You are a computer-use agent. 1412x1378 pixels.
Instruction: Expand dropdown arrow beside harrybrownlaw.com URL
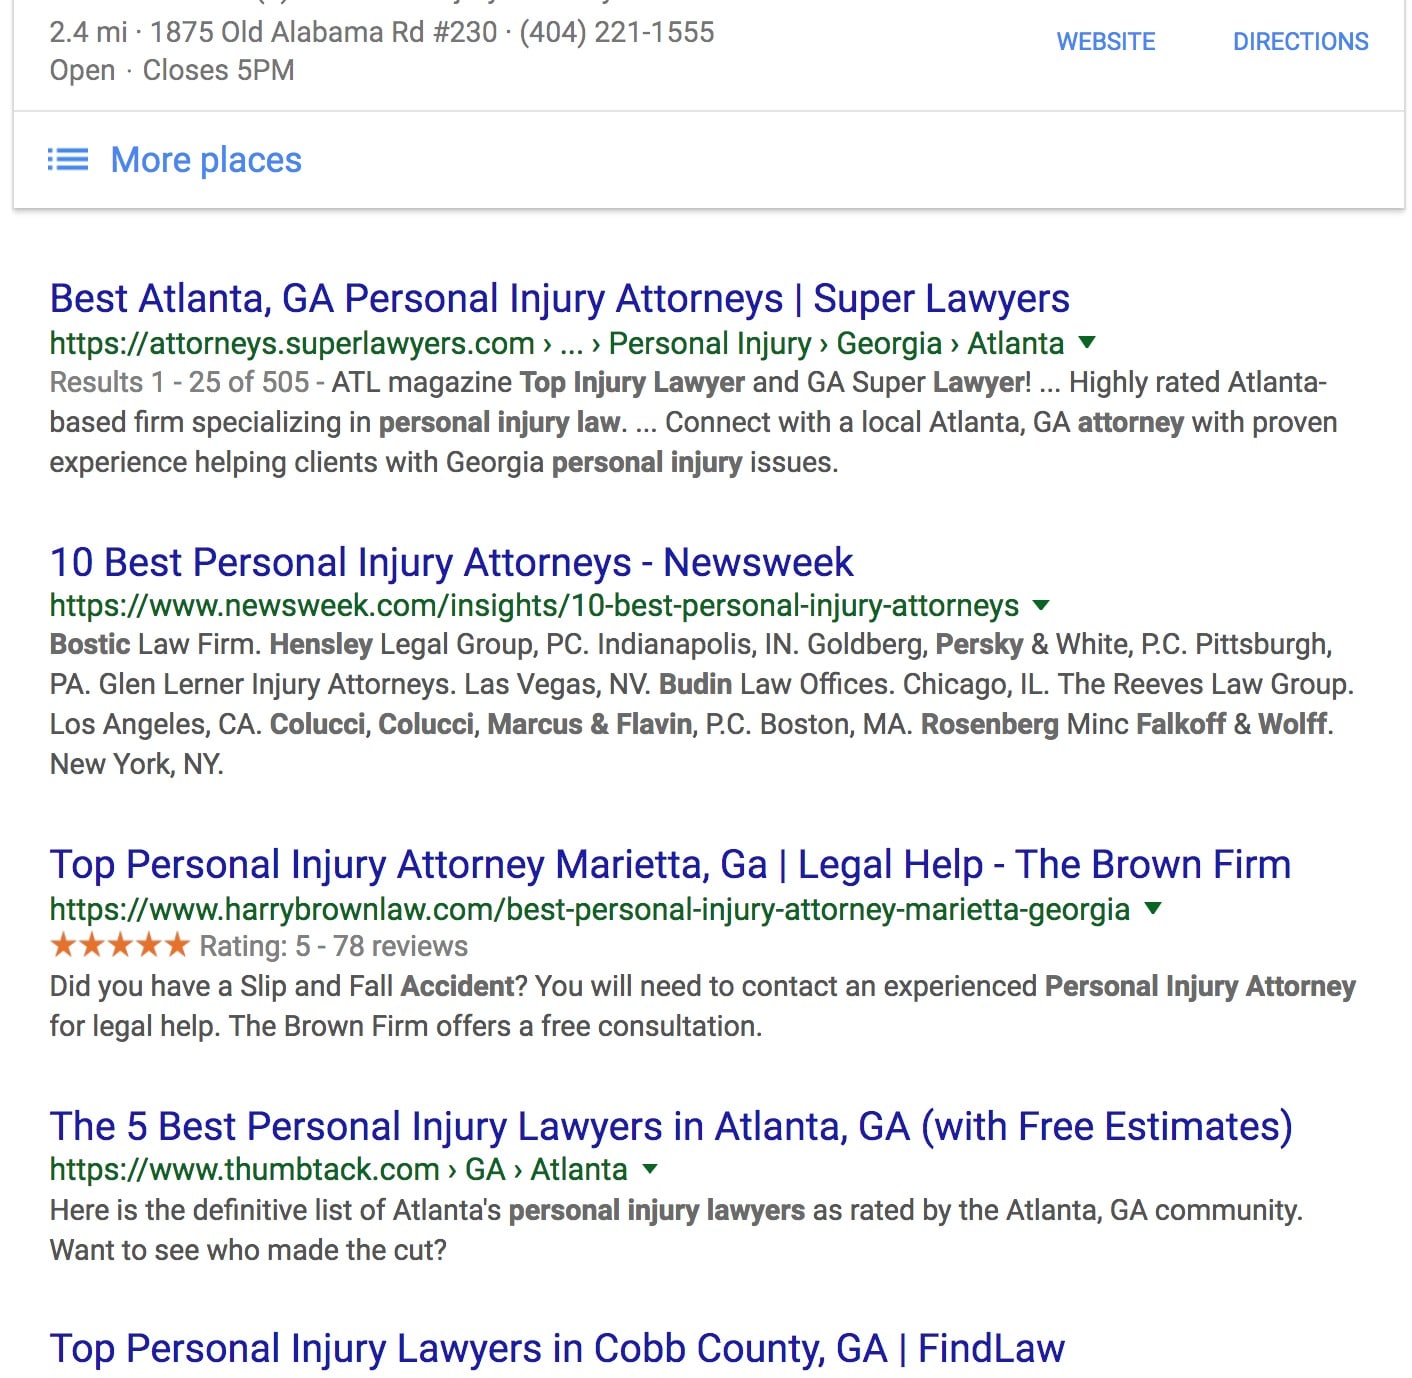[x=1153, y=909]
